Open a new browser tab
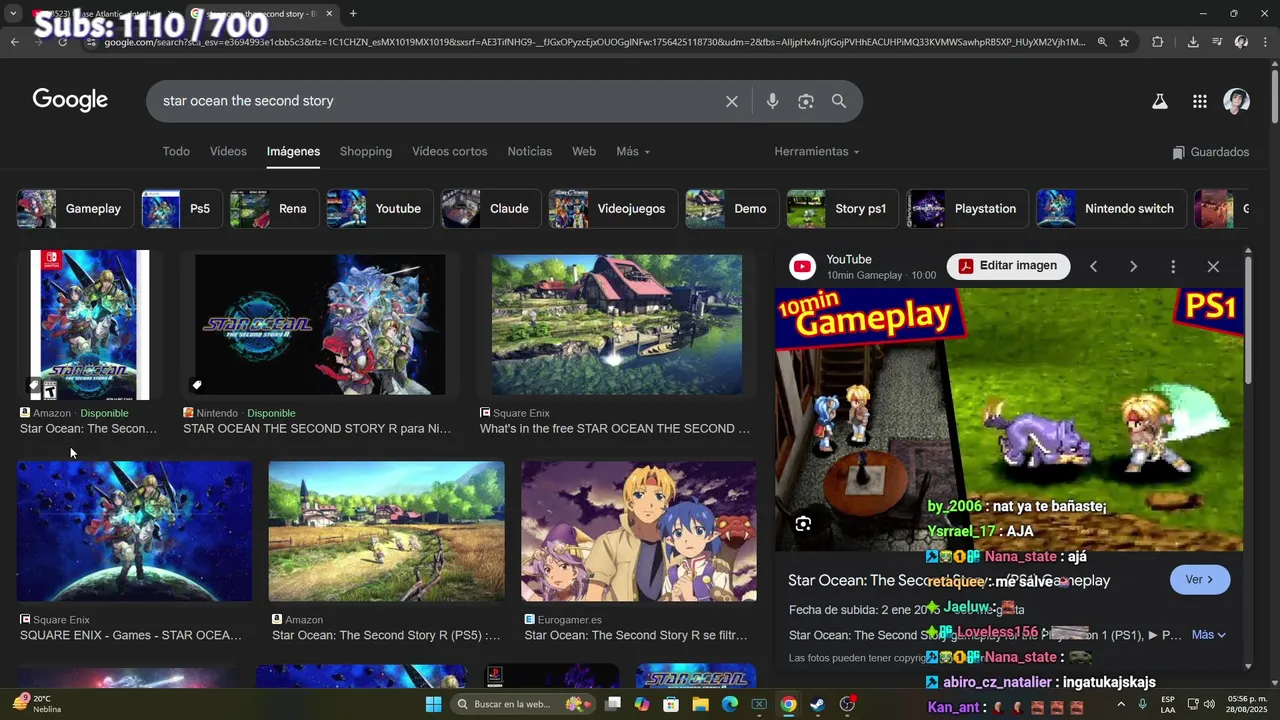The image size is (1280, 720). 353,14
